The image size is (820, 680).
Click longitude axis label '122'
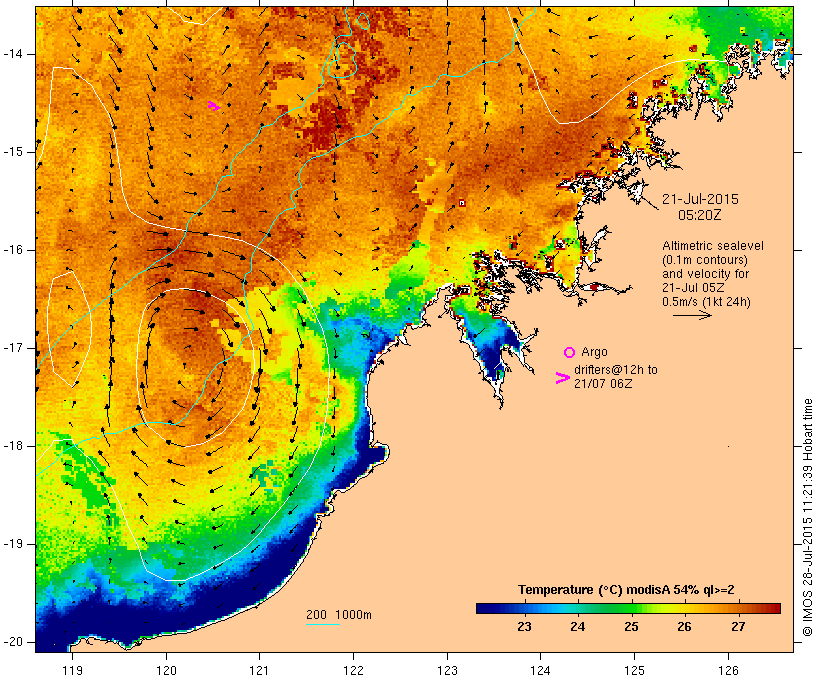pyautogui.click(x=354, y=670)
